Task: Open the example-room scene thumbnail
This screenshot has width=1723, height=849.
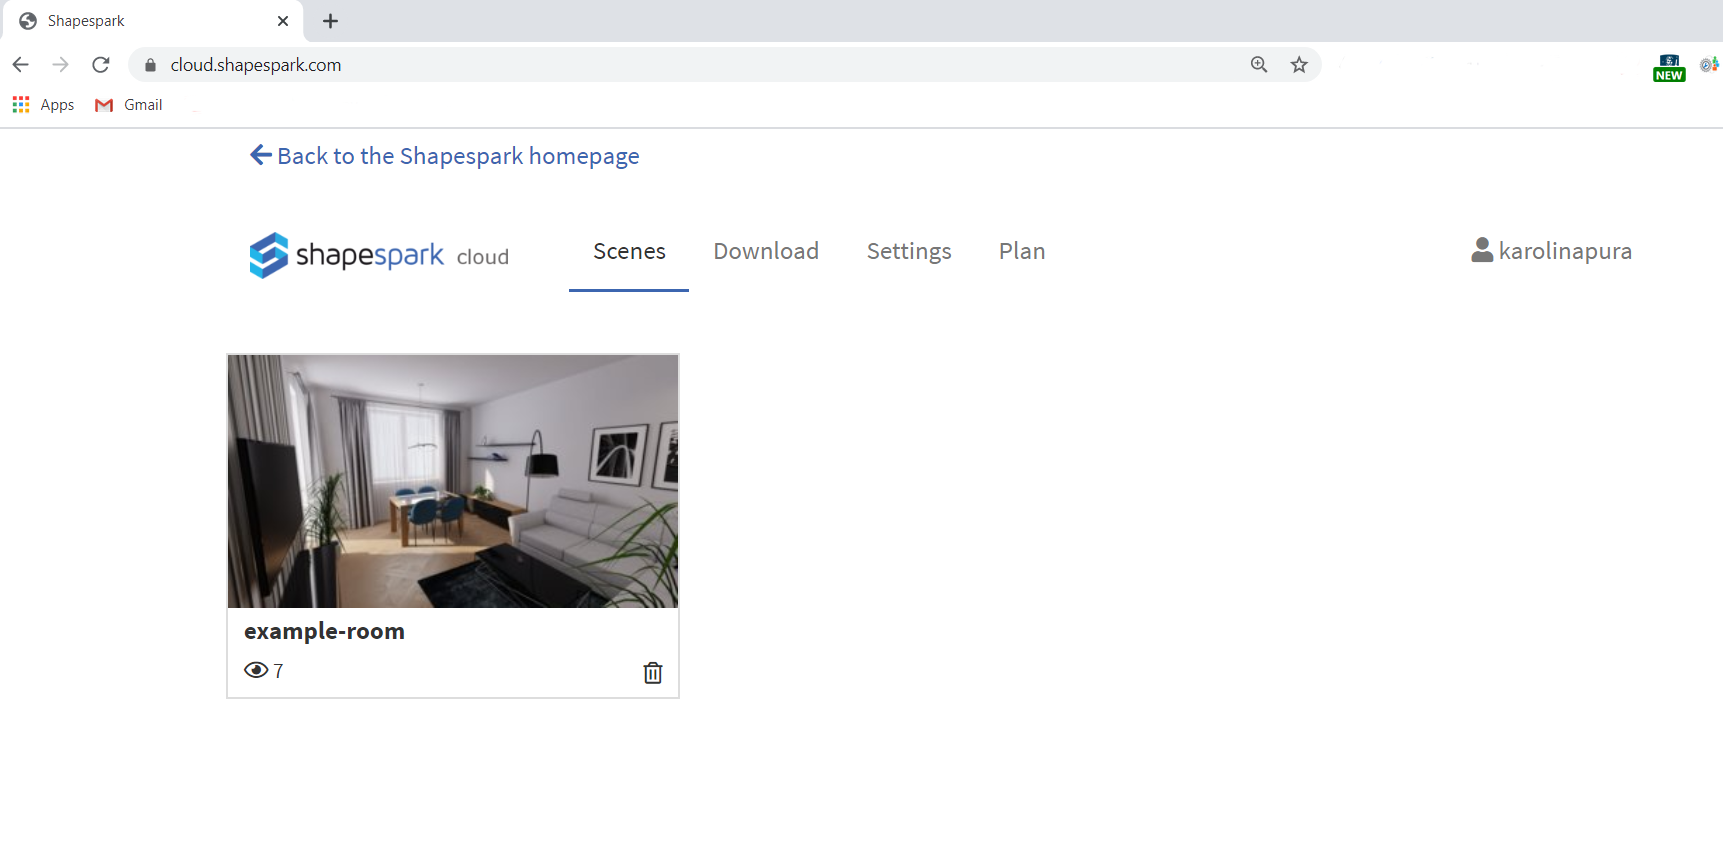Action: coord(452,481)
